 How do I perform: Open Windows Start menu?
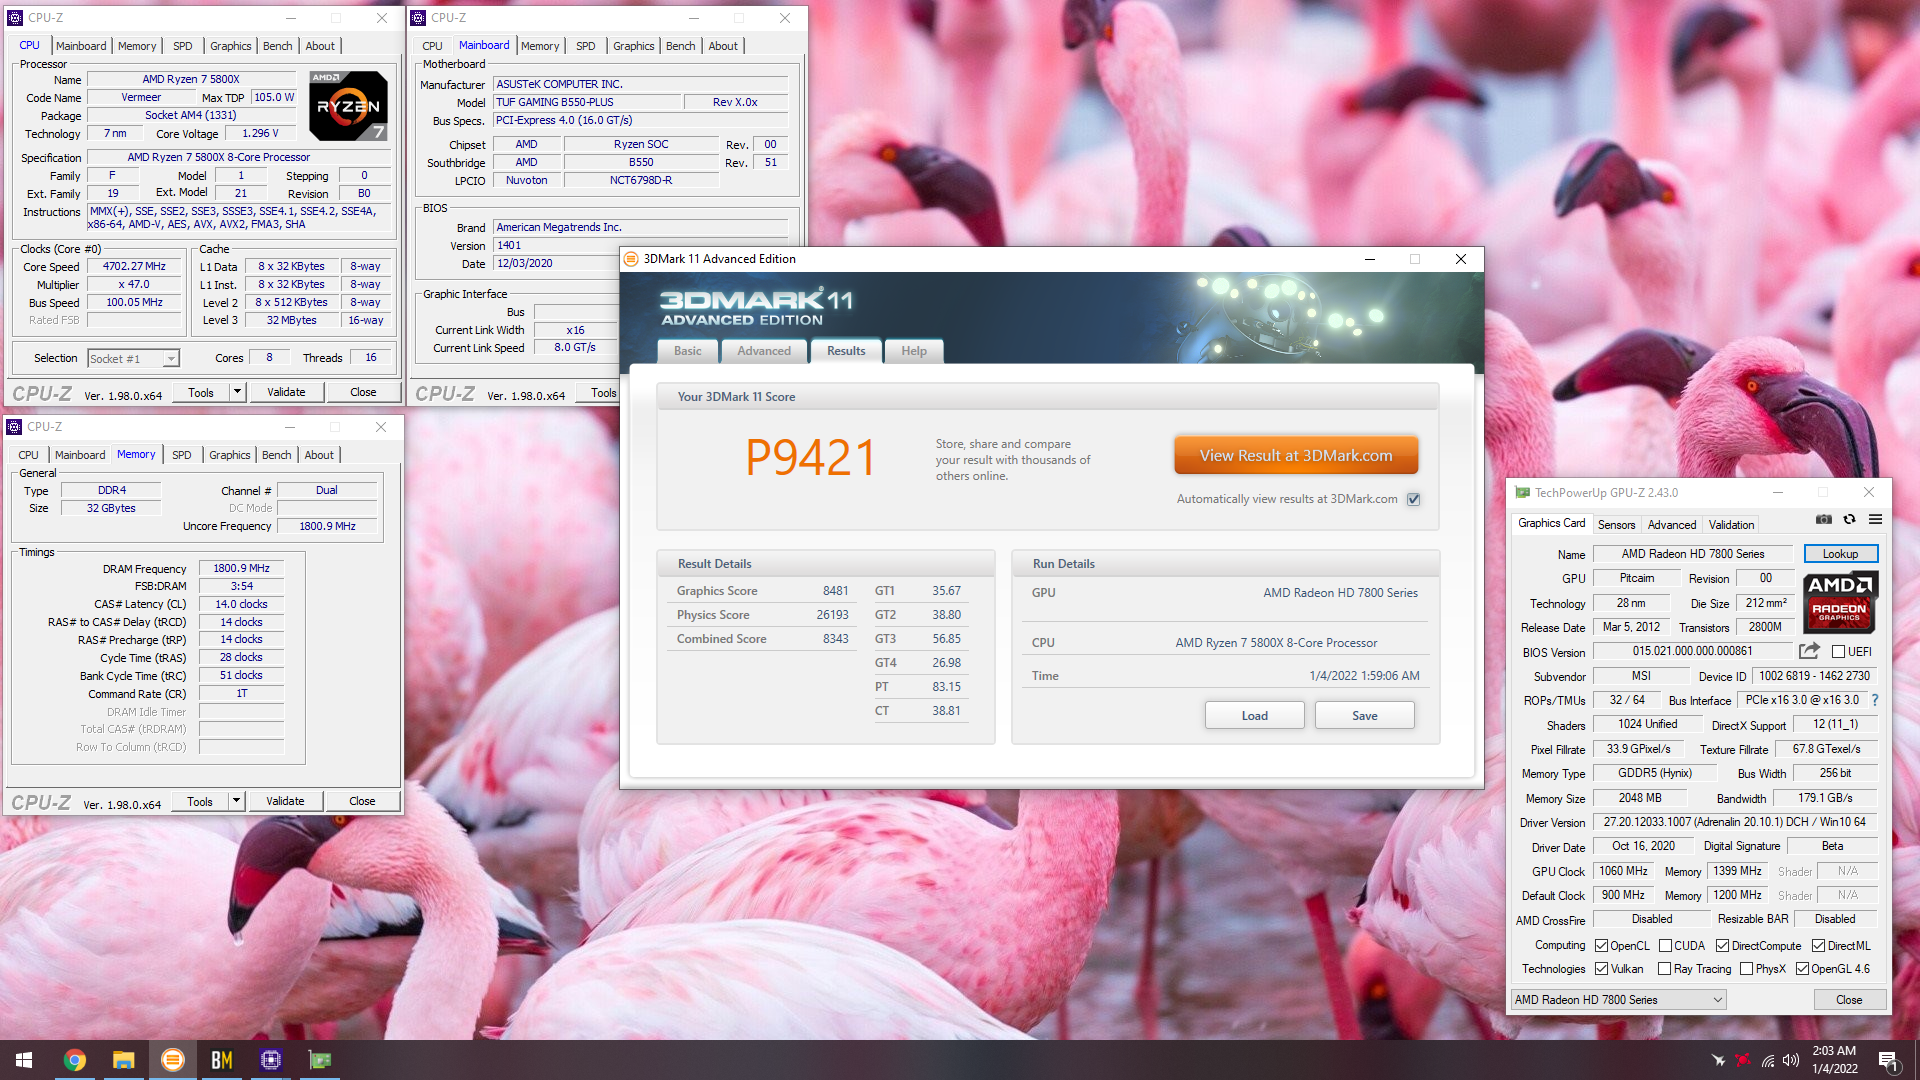point(24,1060)
